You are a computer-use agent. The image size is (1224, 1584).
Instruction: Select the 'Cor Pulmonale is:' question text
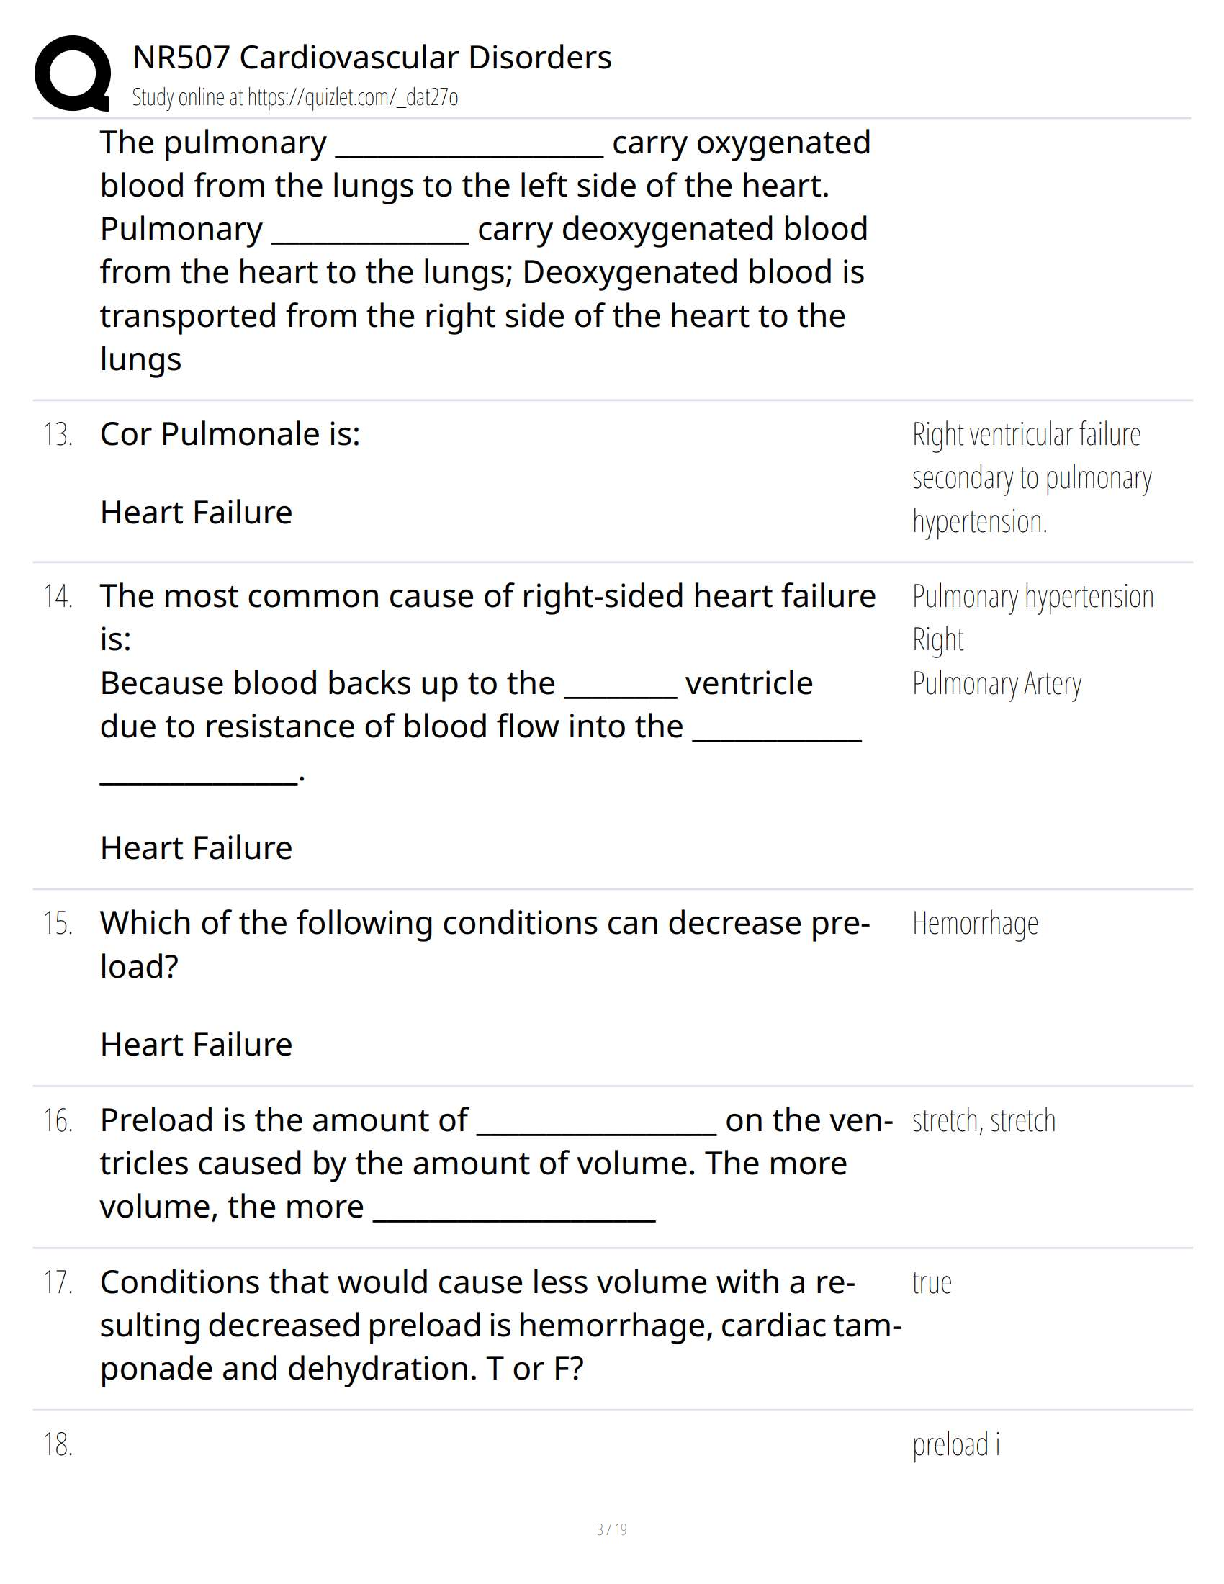(x=230, y=434)
